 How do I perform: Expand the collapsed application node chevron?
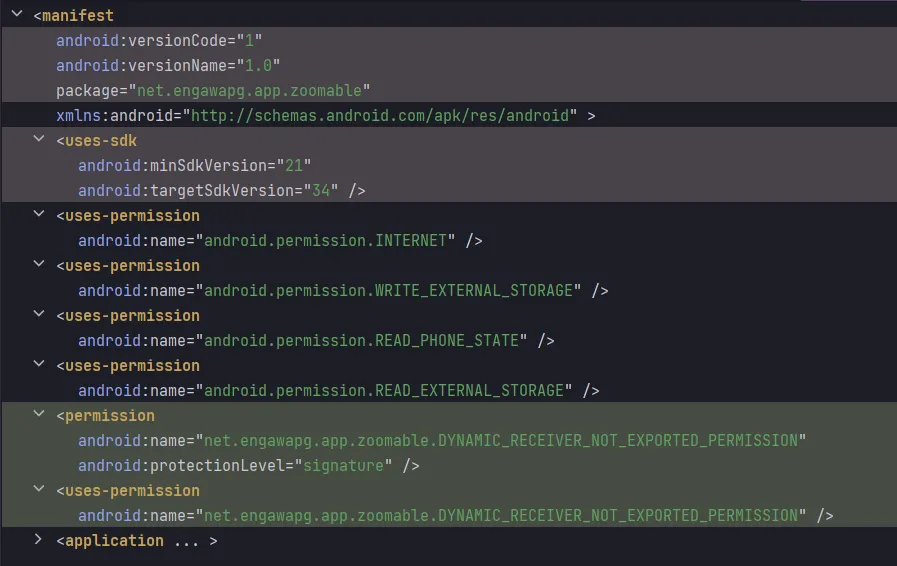pos(39,541)
